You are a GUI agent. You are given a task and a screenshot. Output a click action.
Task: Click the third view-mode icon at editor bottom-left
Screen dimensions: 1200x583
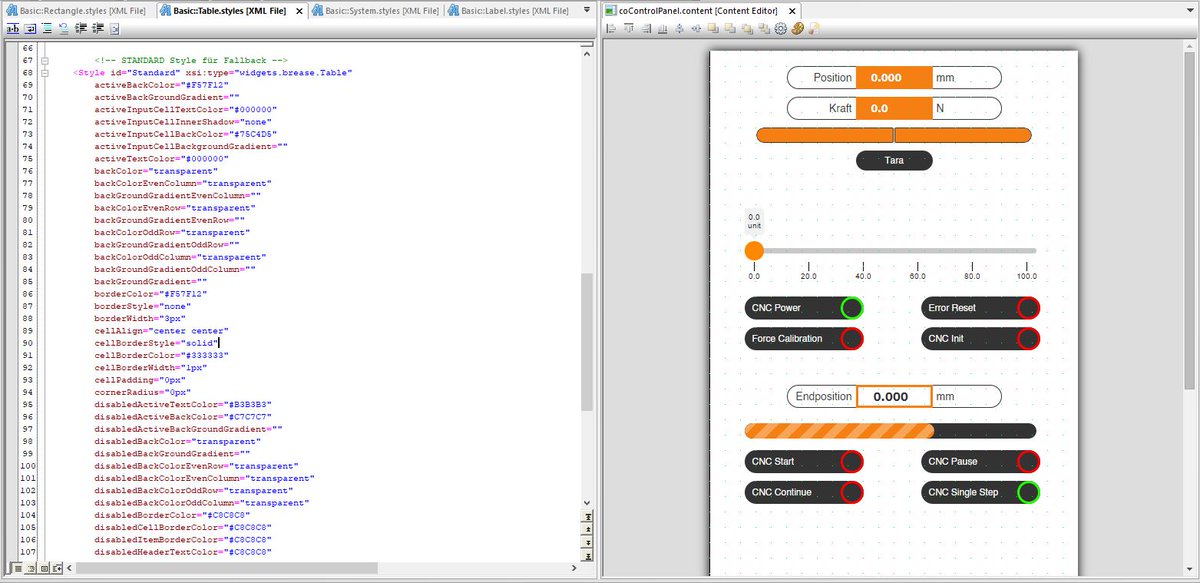click(44, 568)
